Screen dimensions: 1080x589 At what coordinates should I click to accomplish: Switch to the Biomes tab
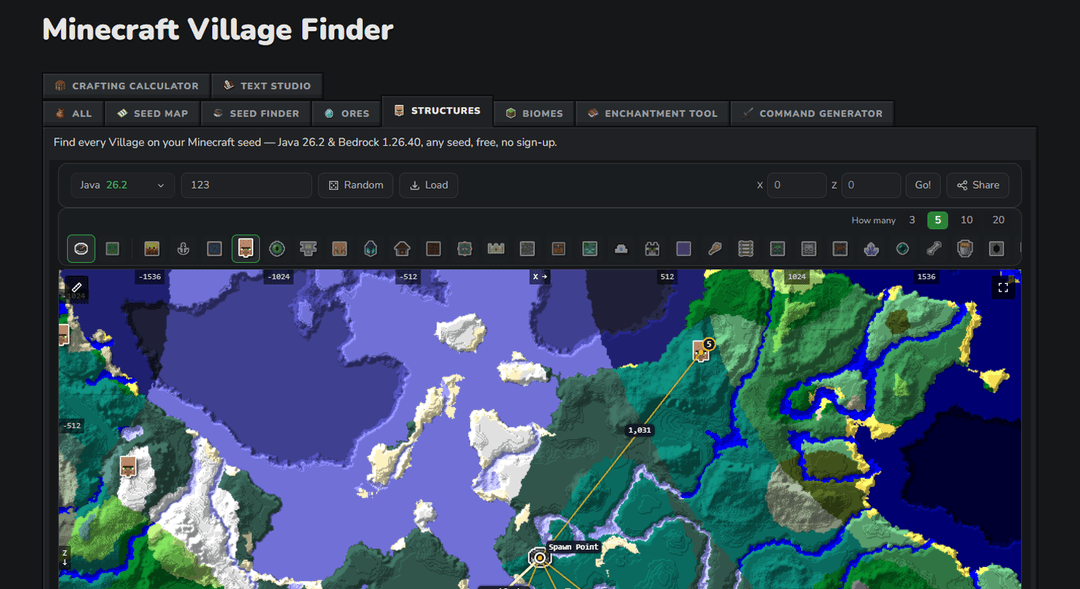click(534, 114)
